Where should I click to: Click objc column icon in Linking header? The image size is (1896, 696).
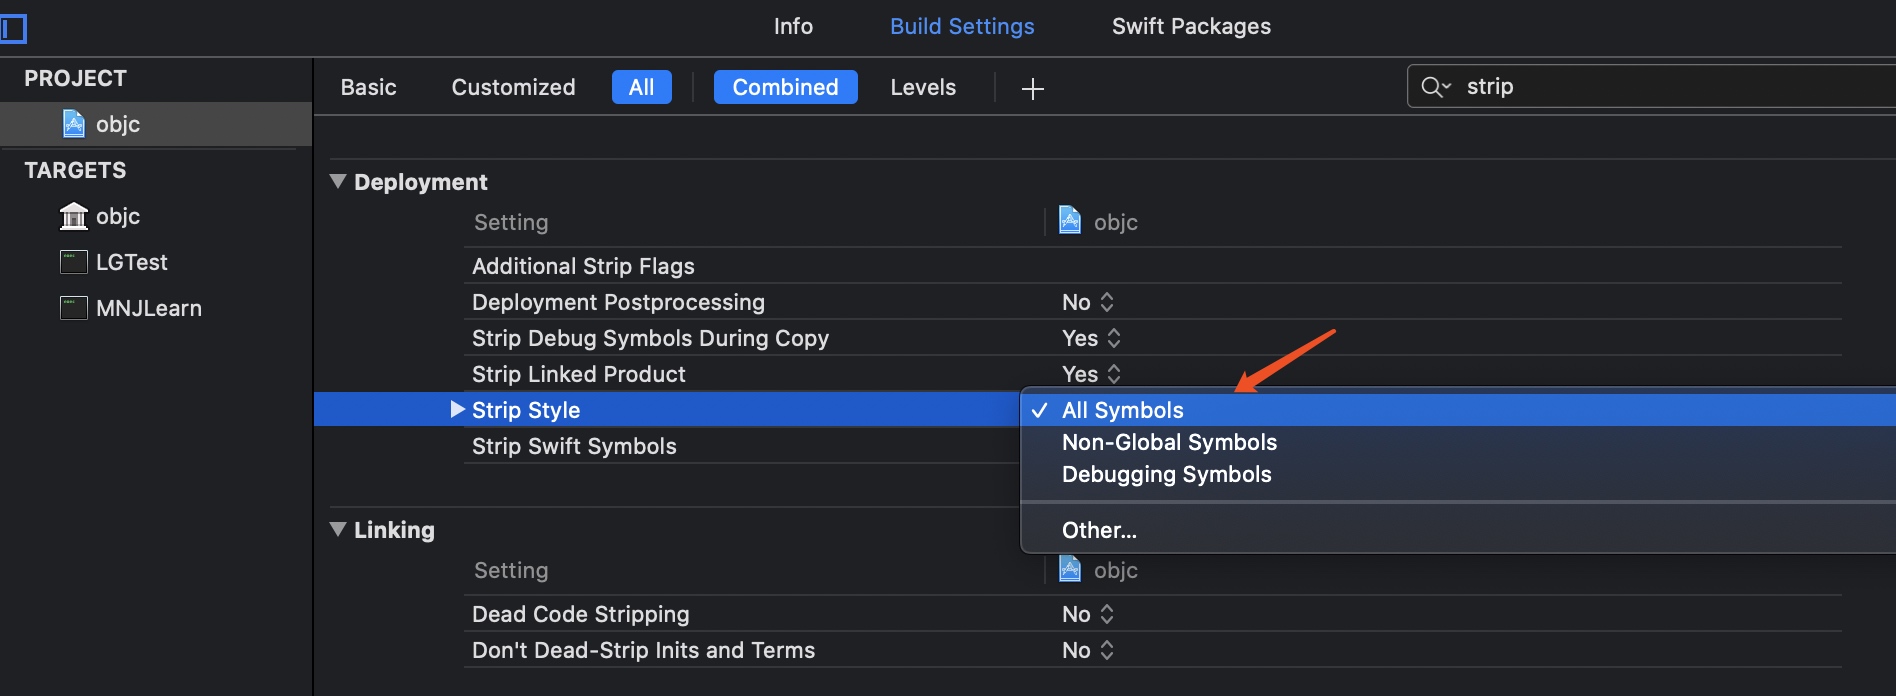click(x=1070, y=569)
